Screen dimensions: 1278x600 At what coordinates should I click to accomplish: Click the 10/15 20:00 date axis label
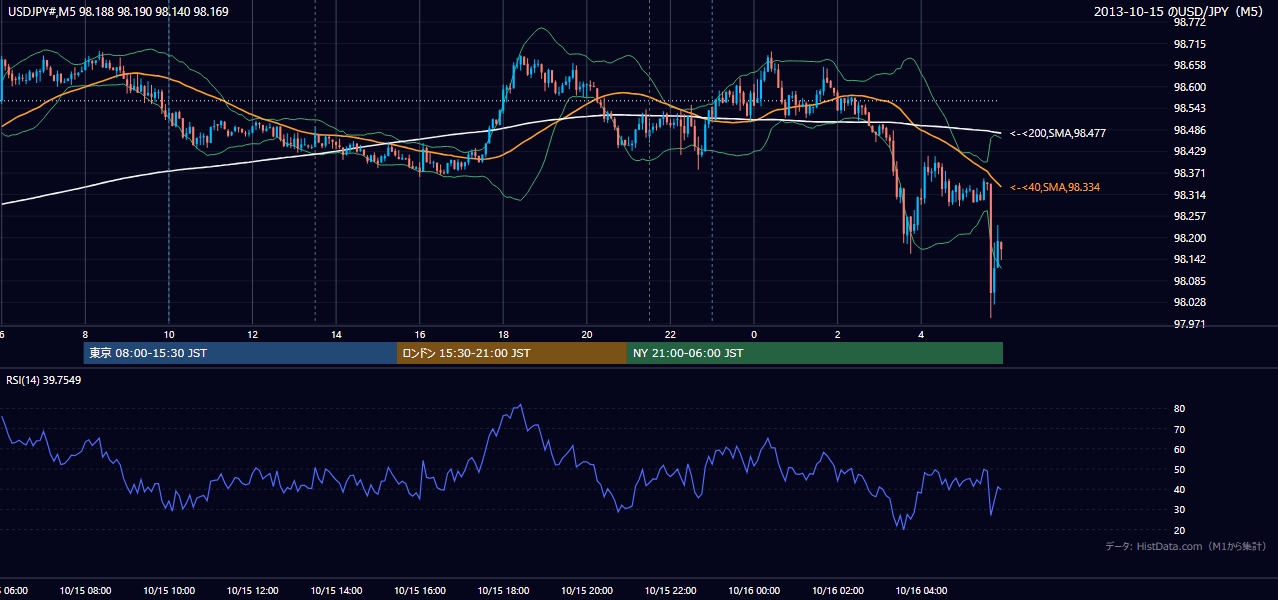[x=586, y=590]
